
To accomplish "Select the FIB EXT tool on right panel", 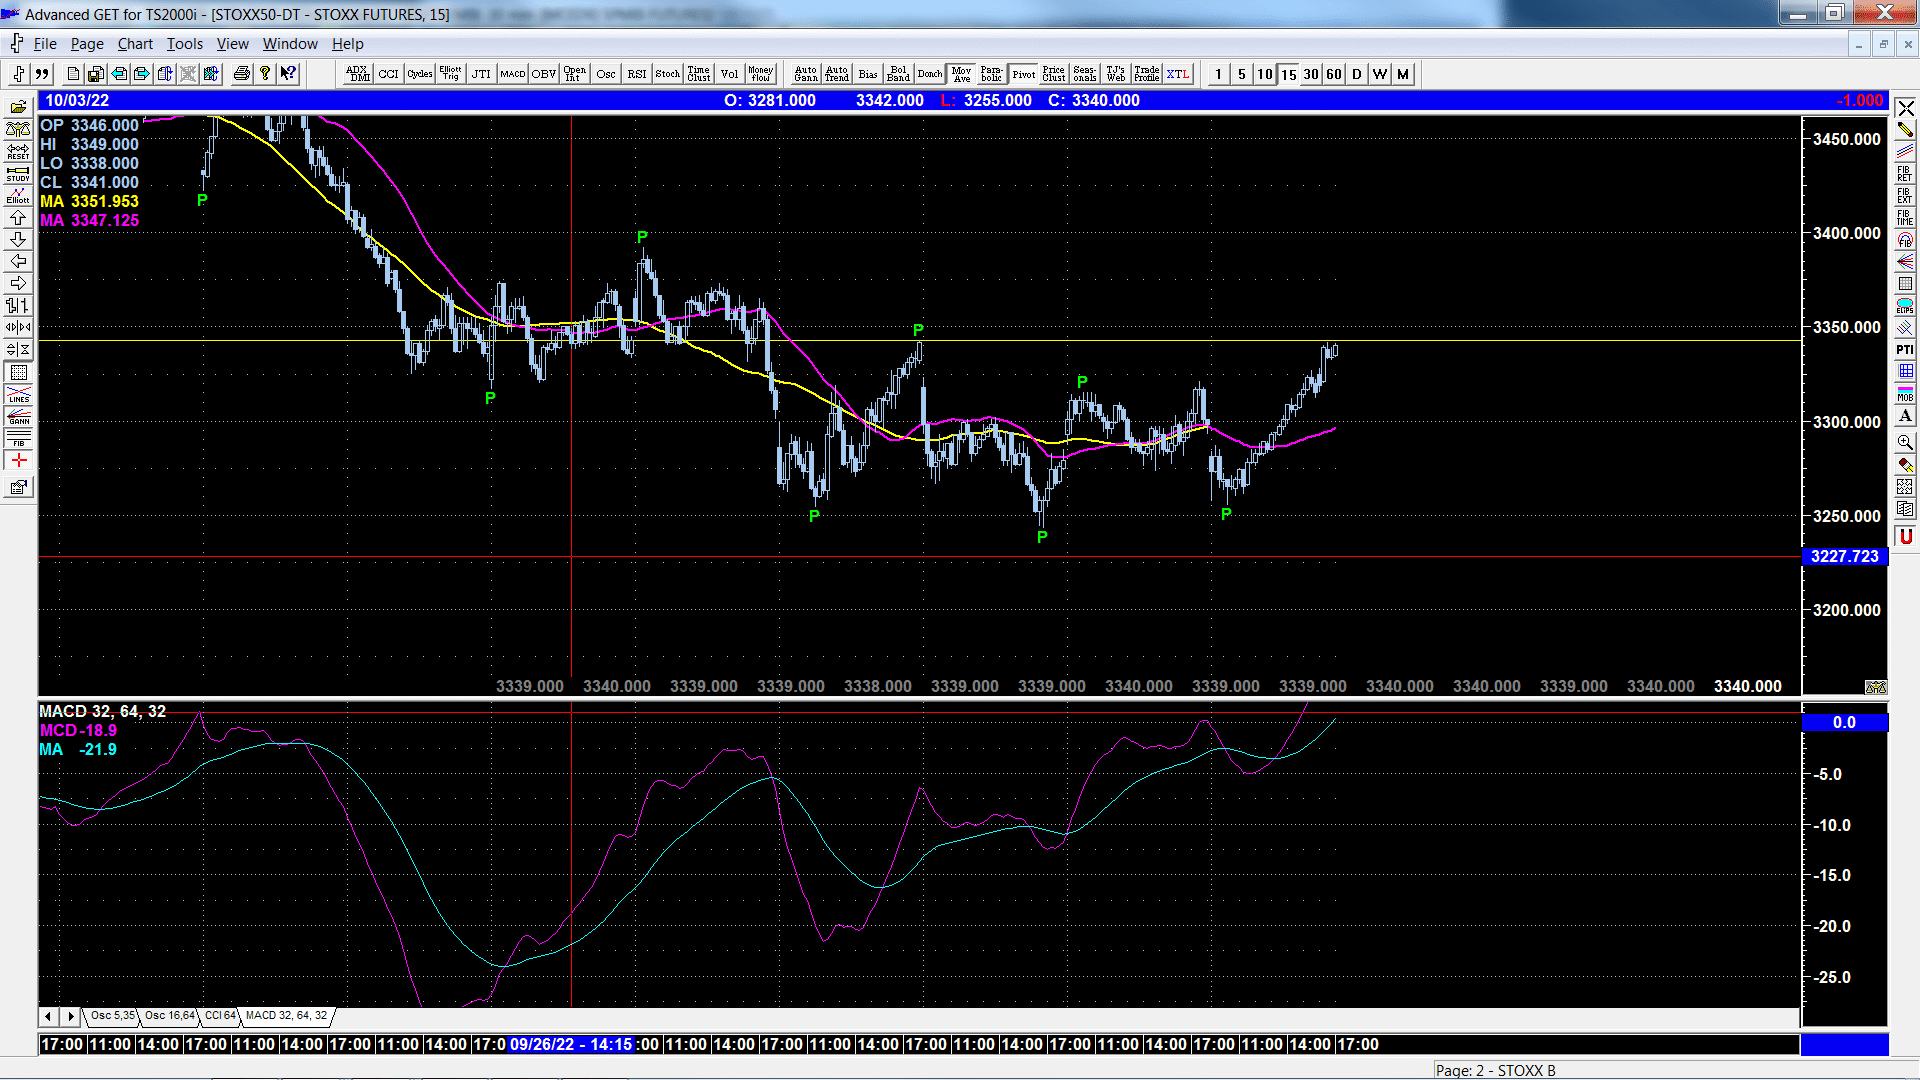I will tap(1905, 195).
